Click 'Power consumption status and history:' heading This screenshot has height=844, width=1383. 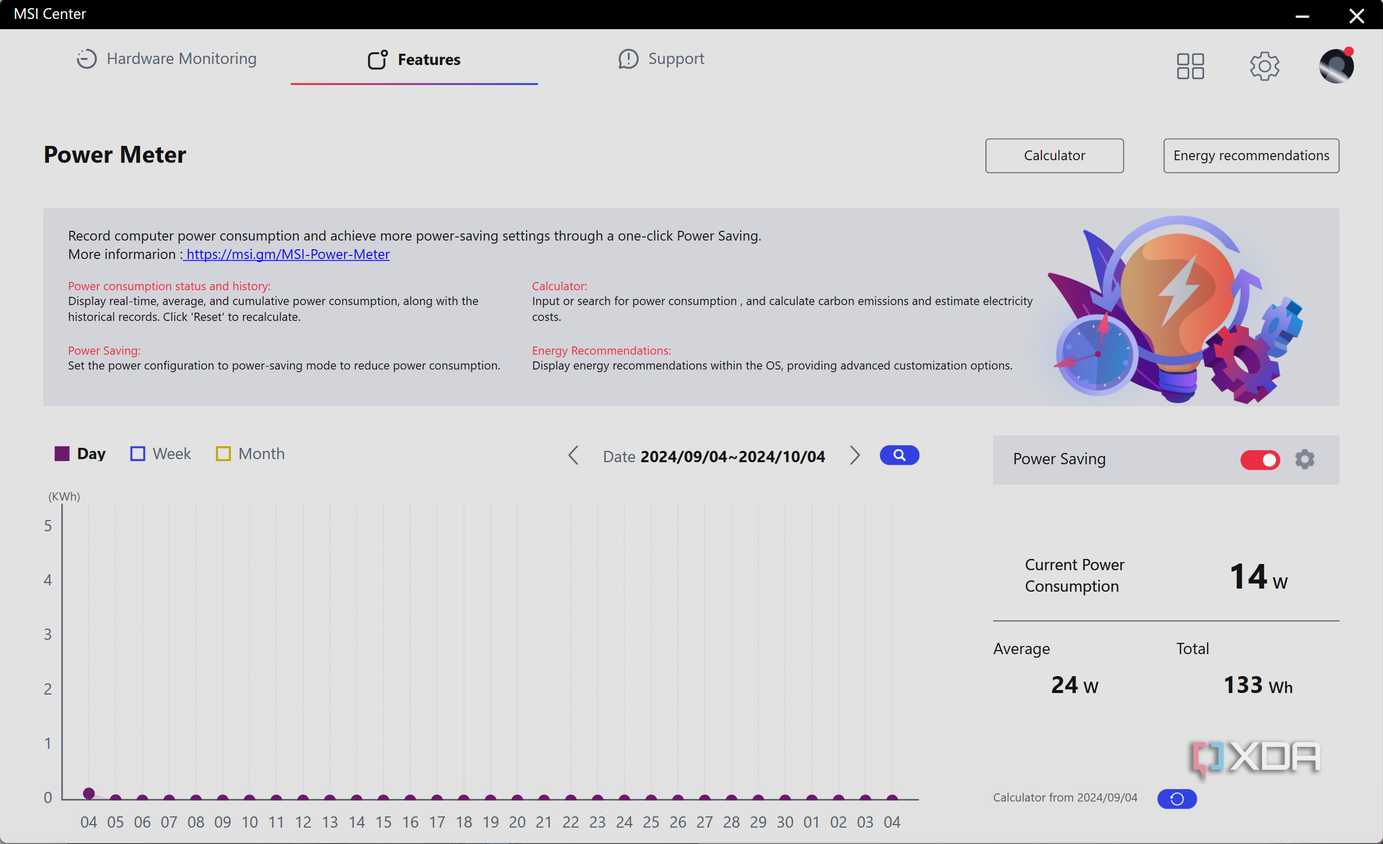(169, 286)
